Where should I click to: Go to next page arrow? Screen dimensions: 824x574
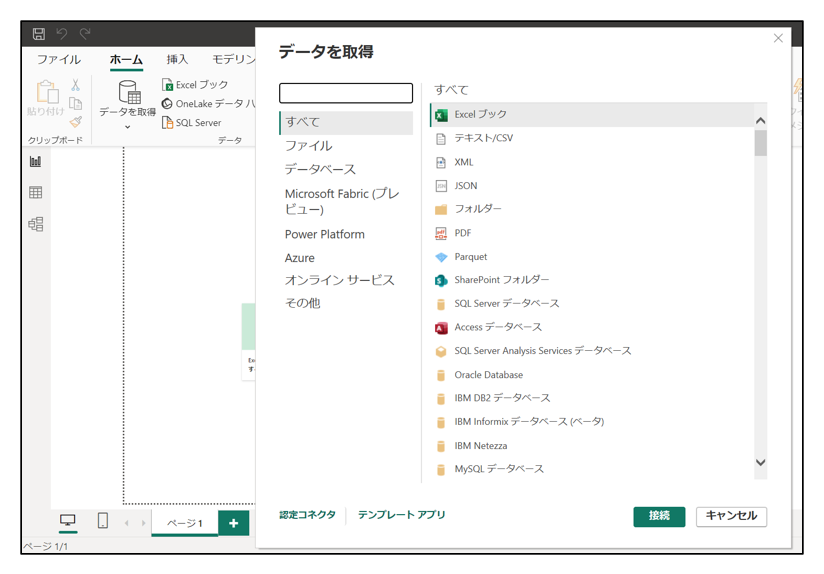(143, 523)
